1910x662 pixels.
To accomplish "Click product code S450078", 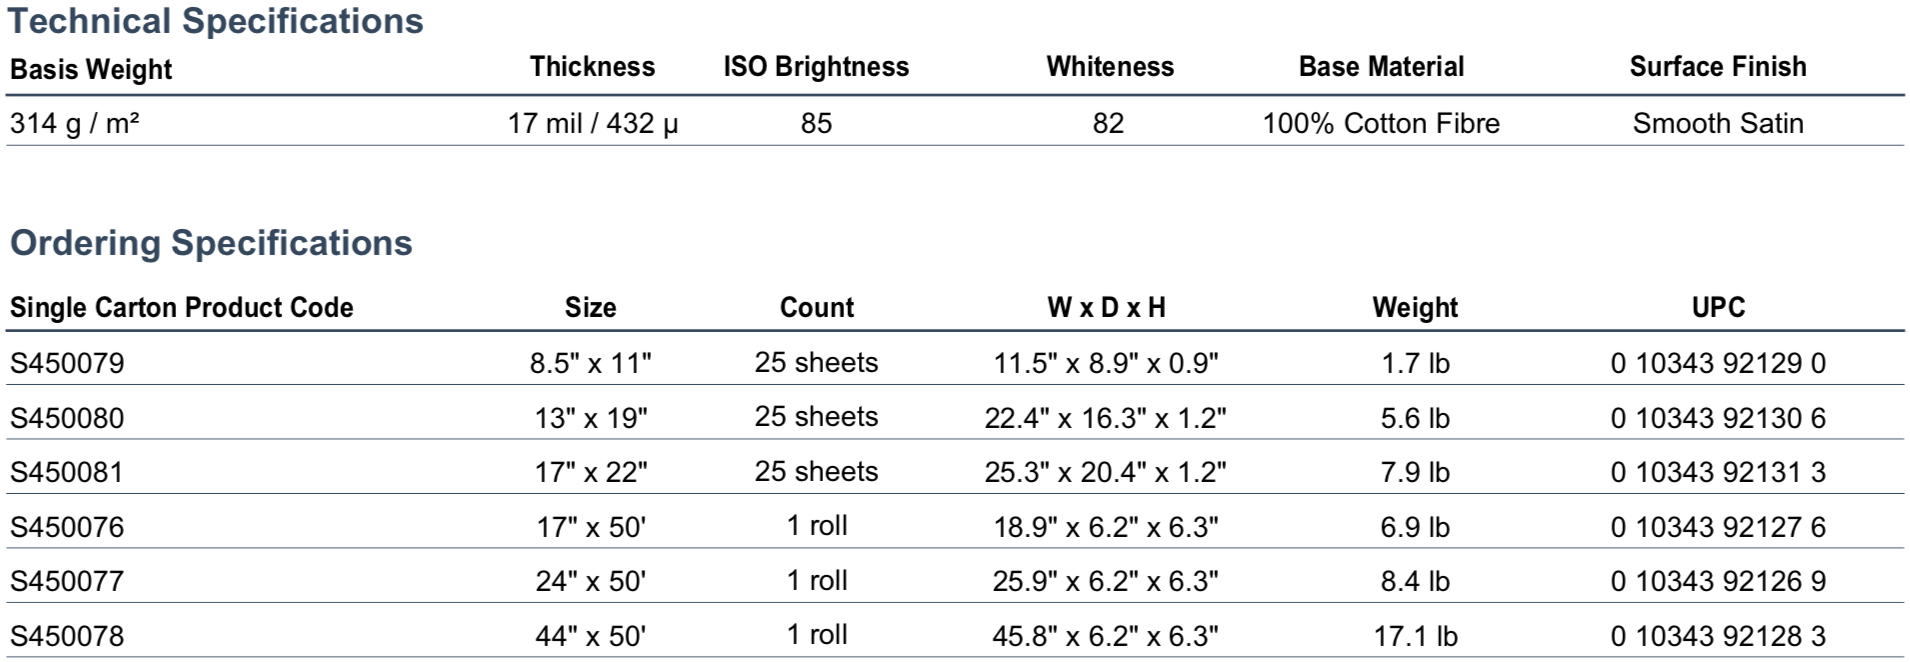I will 67,636.
